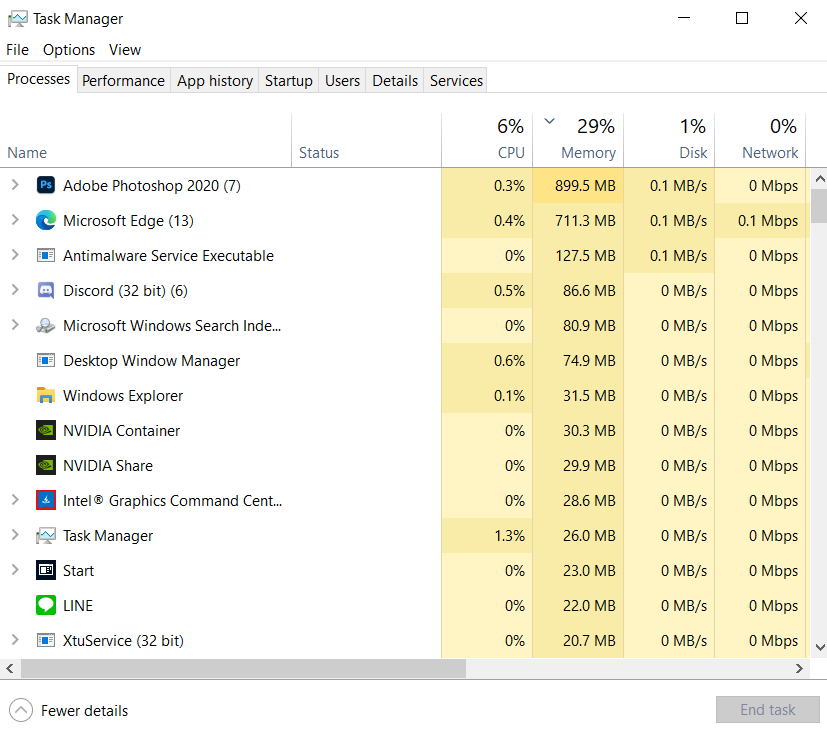Switch to the Users tab
This screenshot has width=827, height=738.
(x=342, y=81)
